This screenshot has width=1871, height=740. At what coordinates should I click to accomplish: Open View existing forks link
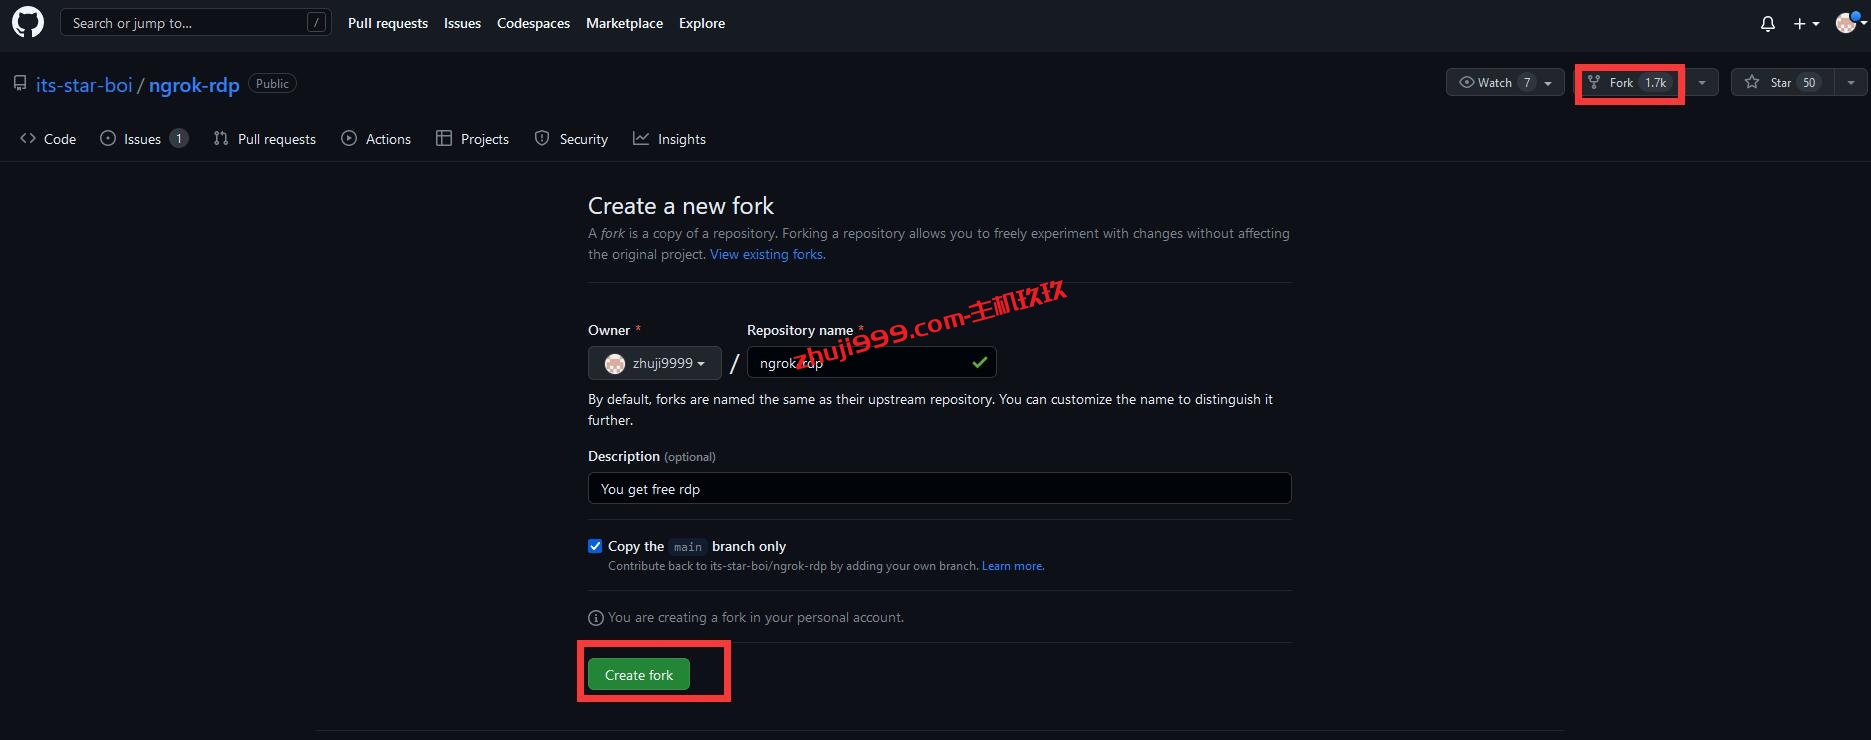coord(767,254)
